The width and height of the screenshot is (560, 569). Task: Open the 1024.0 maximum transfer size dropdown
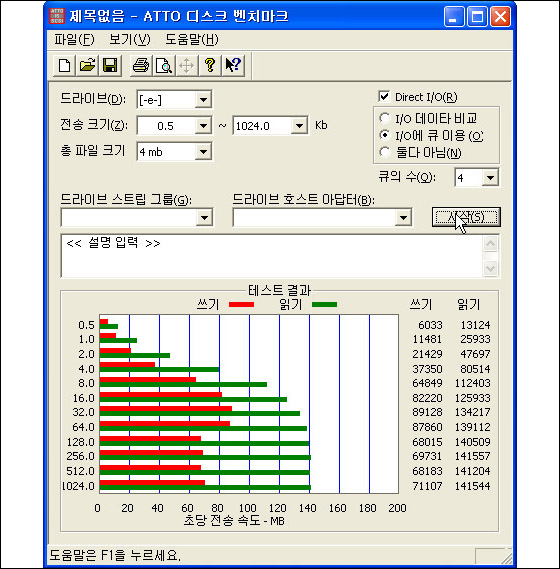click(x=299, y=126)
